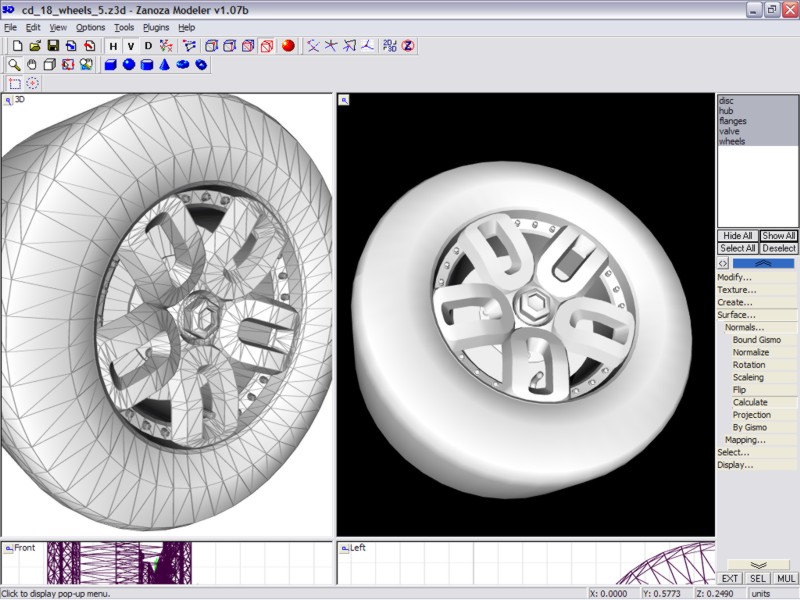Select the Pan hand tool

click(x=32, y=65)
